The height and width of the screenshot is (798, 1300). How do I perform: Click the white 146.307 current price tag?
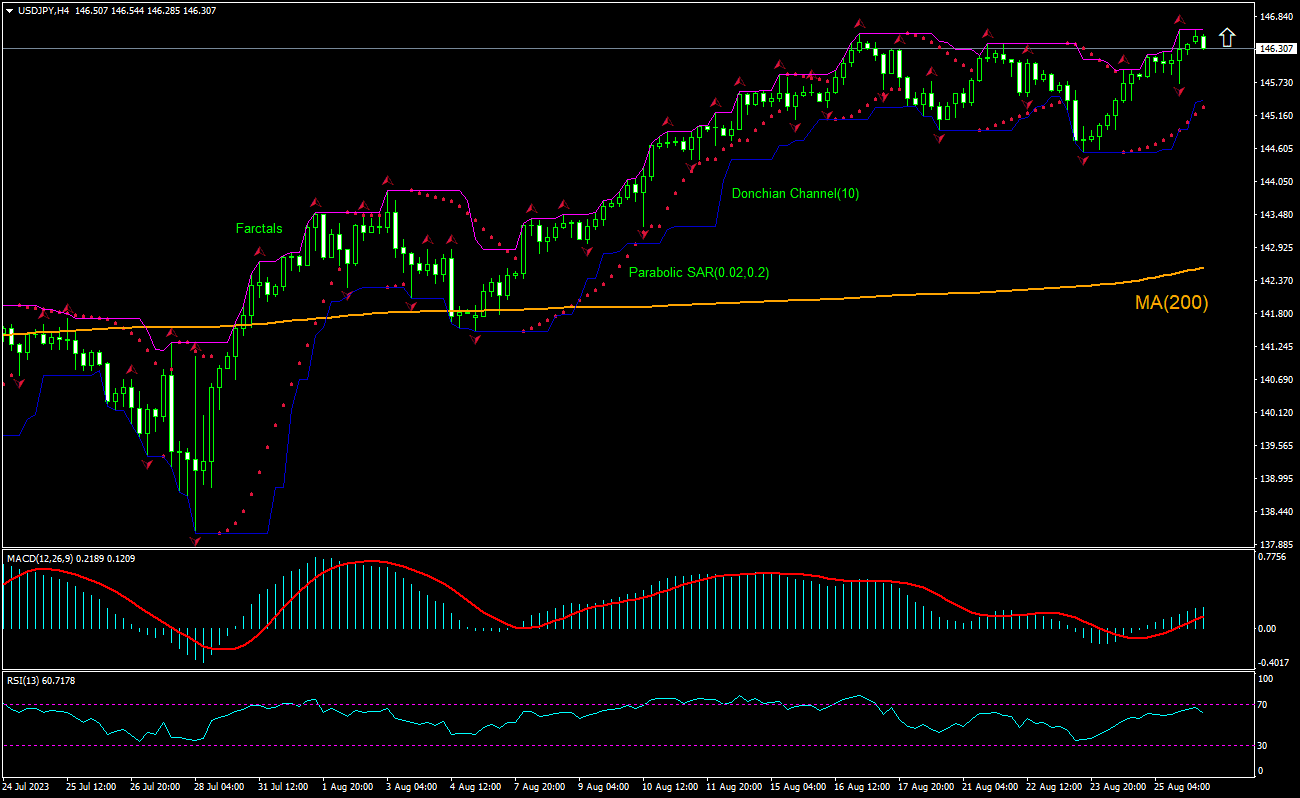[1274, 47]
